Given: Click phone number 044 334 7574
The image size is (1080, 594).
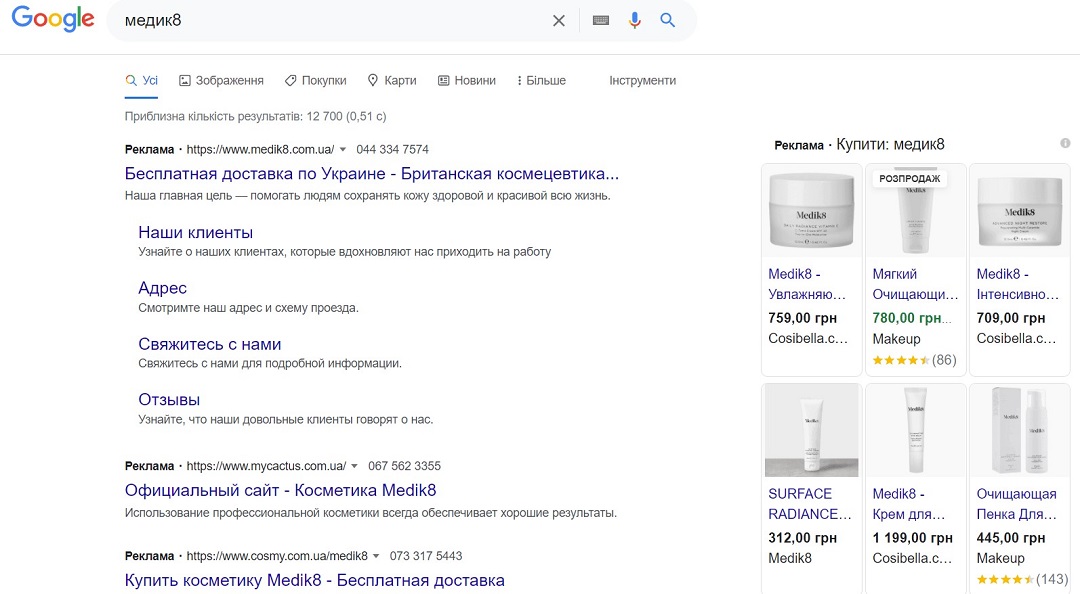Looking at the screenshot, I should point(393,150).
